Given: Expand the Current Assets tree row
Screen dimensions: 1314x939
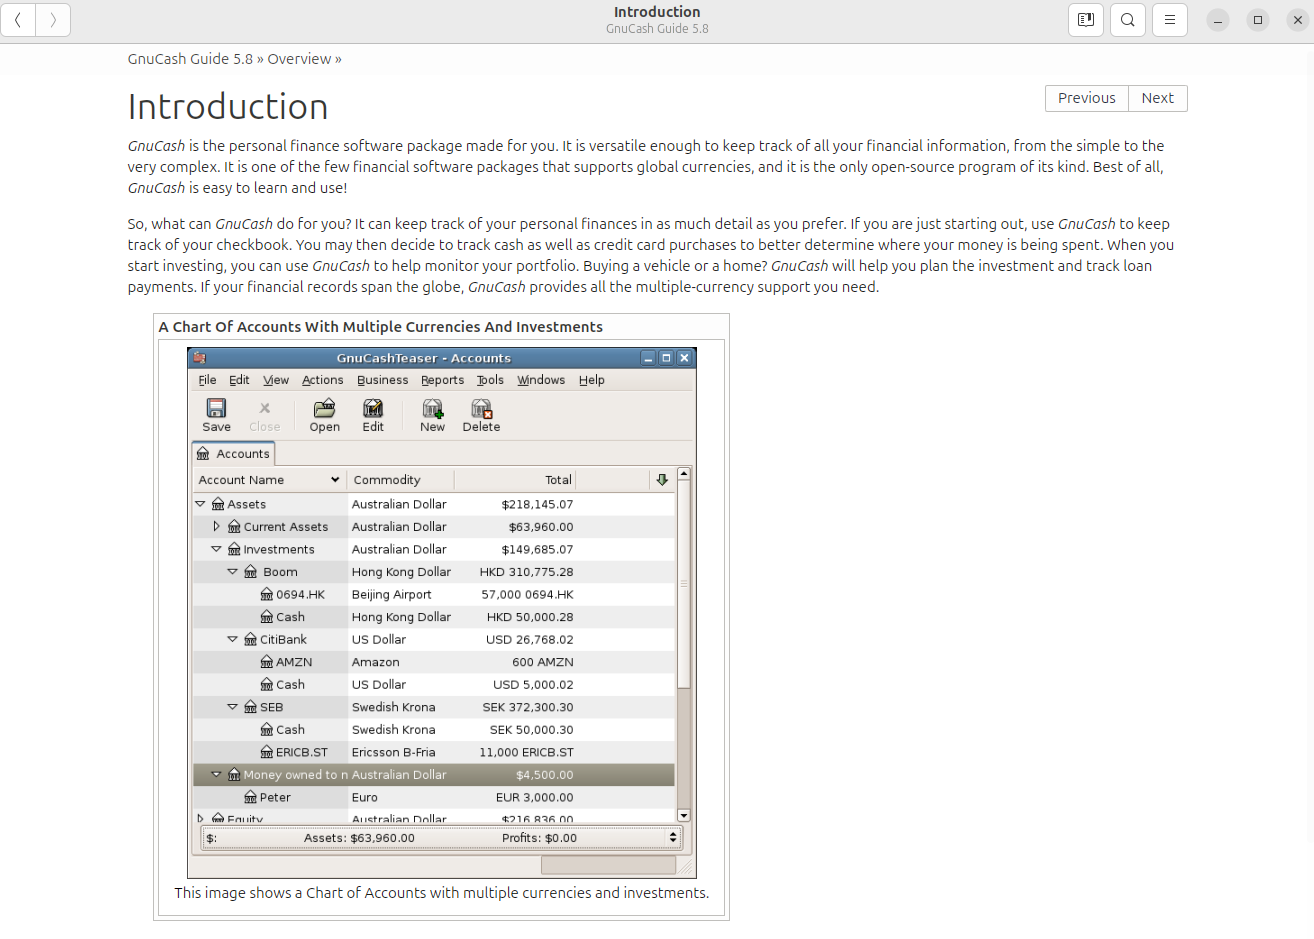Looking at the screenshot, I should tap(216, 526).
